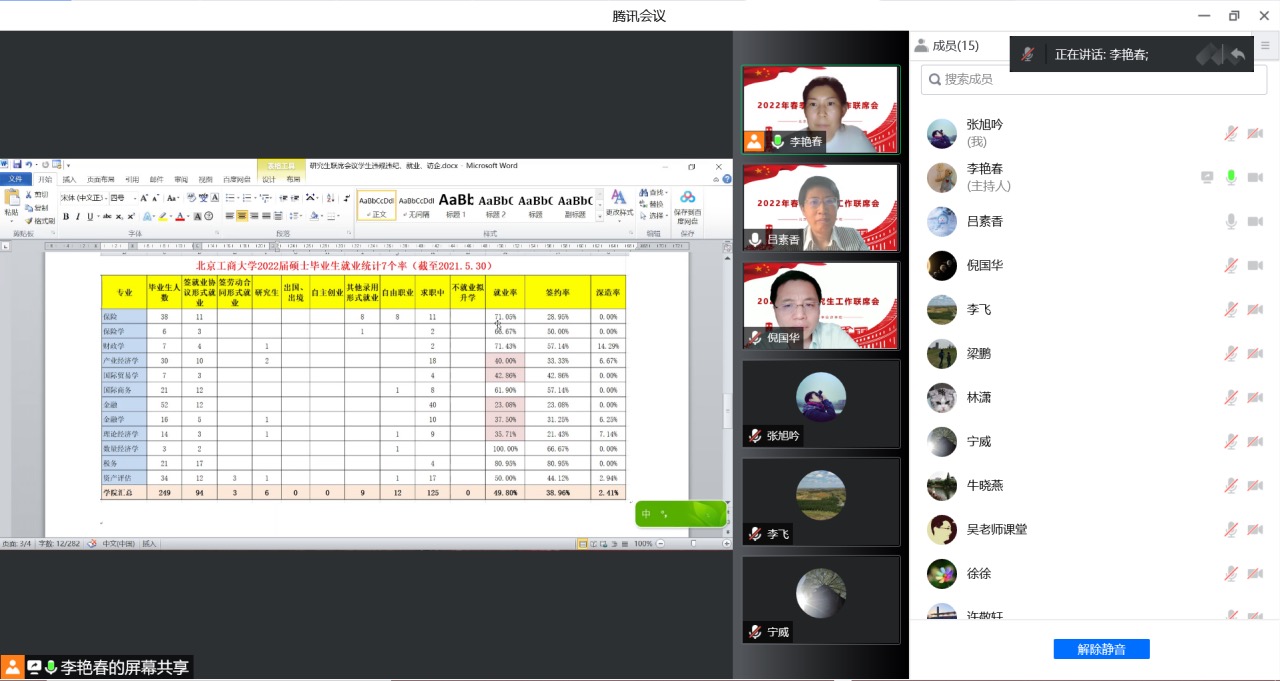Click the center-align paragraph icon
The image size is (1280, 681).
pyautogui.click(x=242, y=216)
